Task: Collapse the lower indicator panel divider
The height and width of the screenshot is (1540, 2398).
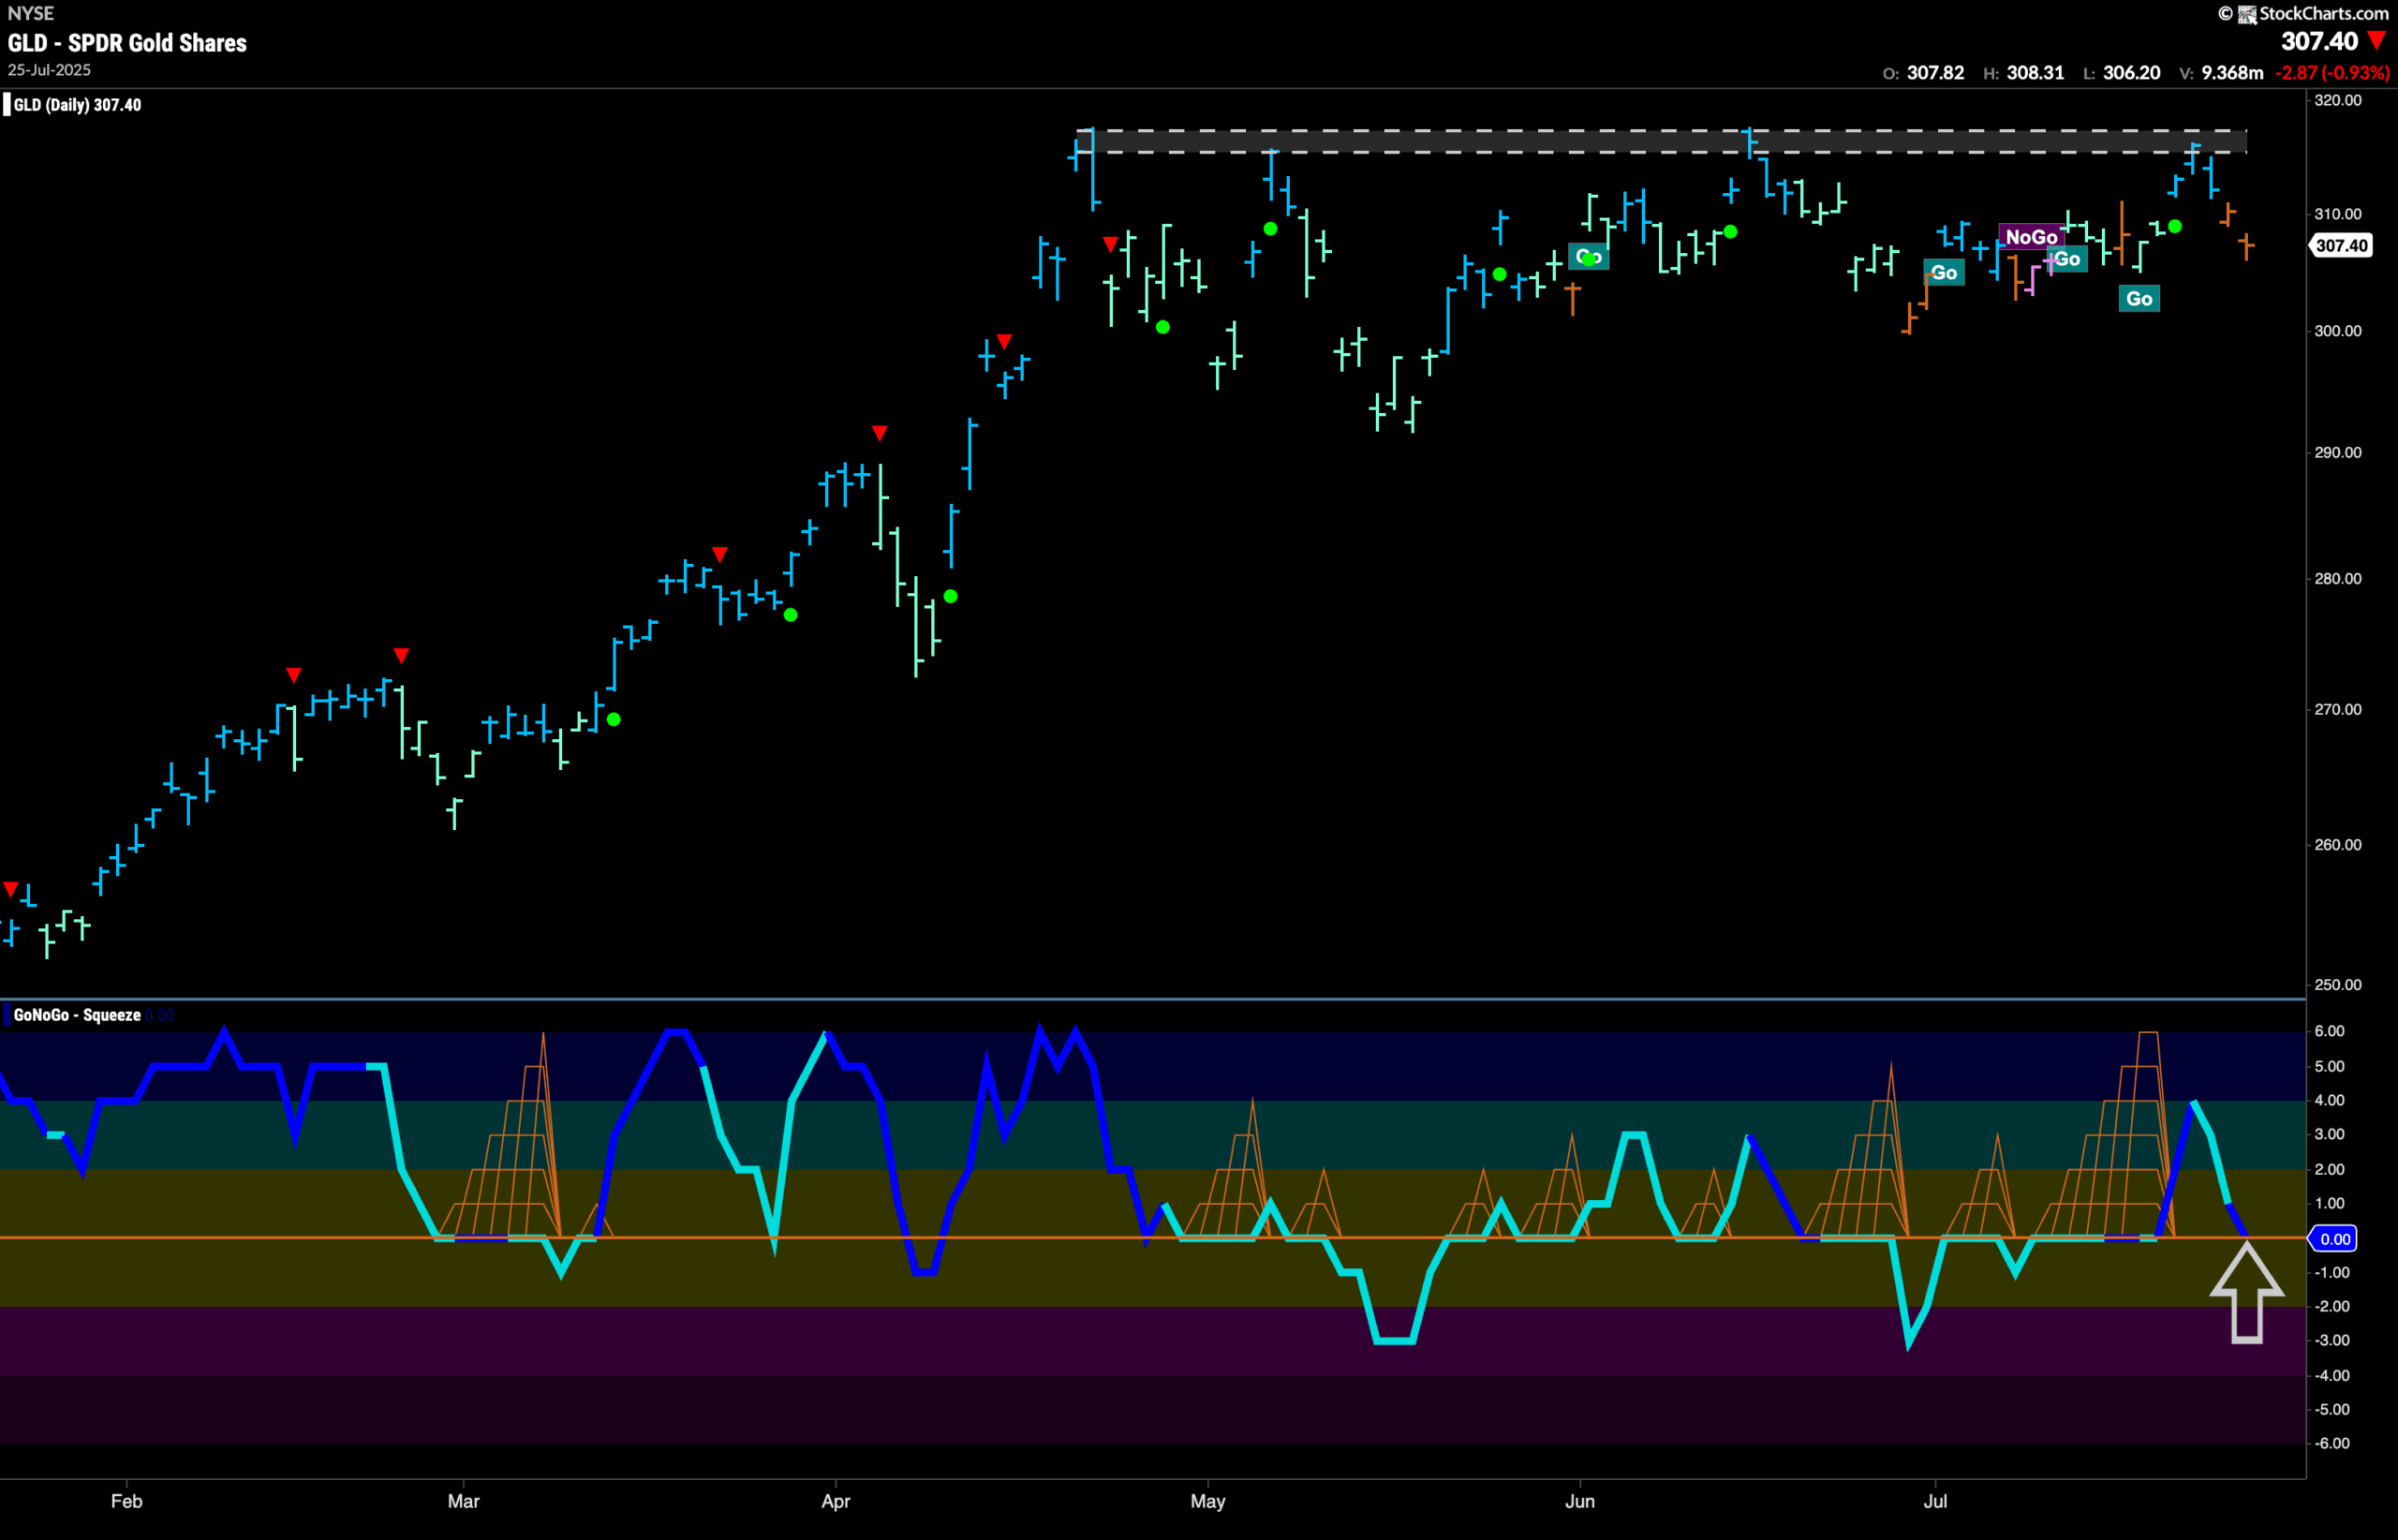Action: [1199, 999]
